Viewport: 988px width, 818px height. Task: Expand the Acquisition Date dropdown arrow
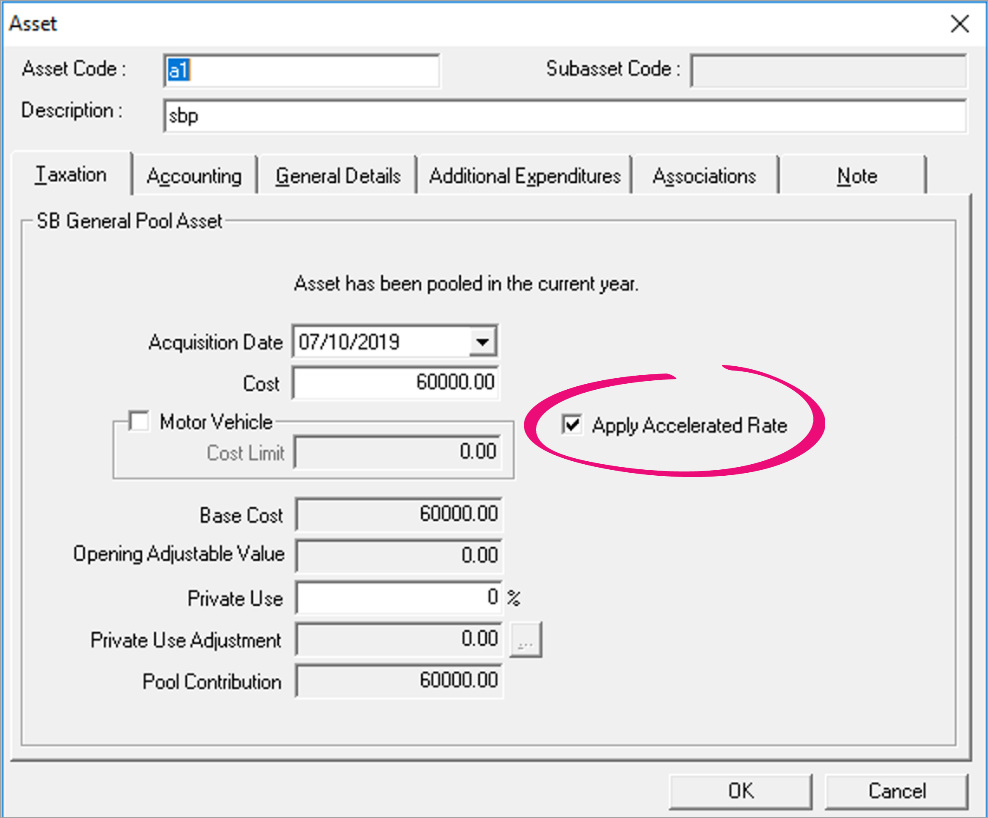click(483, 342)
